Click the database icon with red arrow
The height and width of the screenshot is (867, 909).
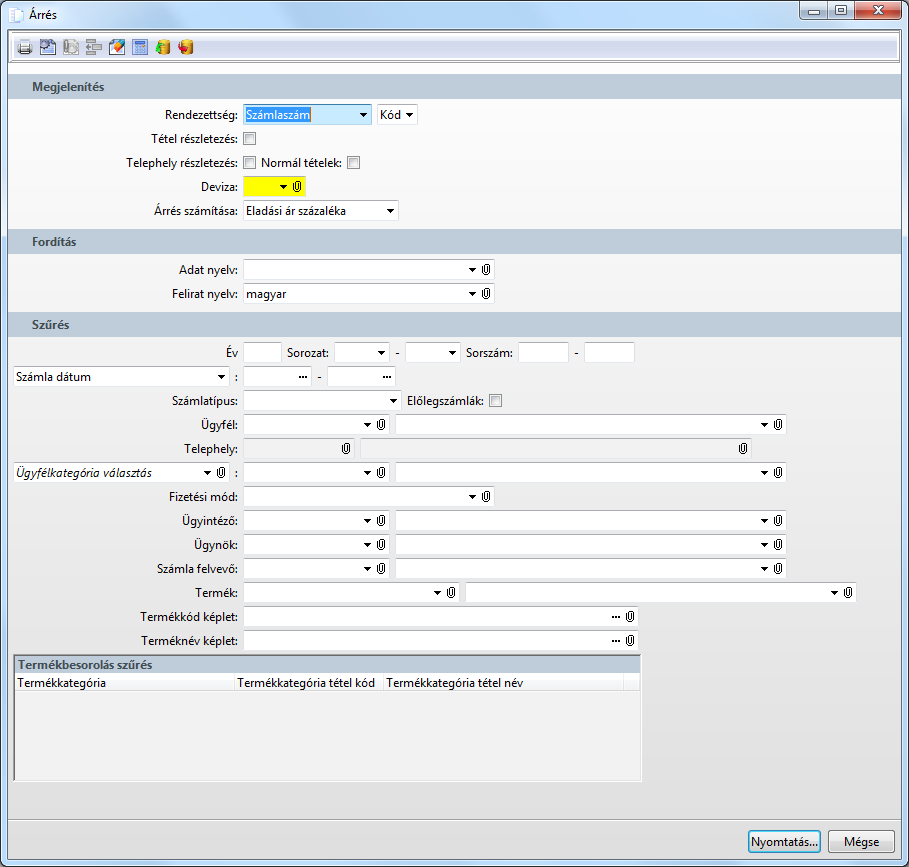point(186,47)
